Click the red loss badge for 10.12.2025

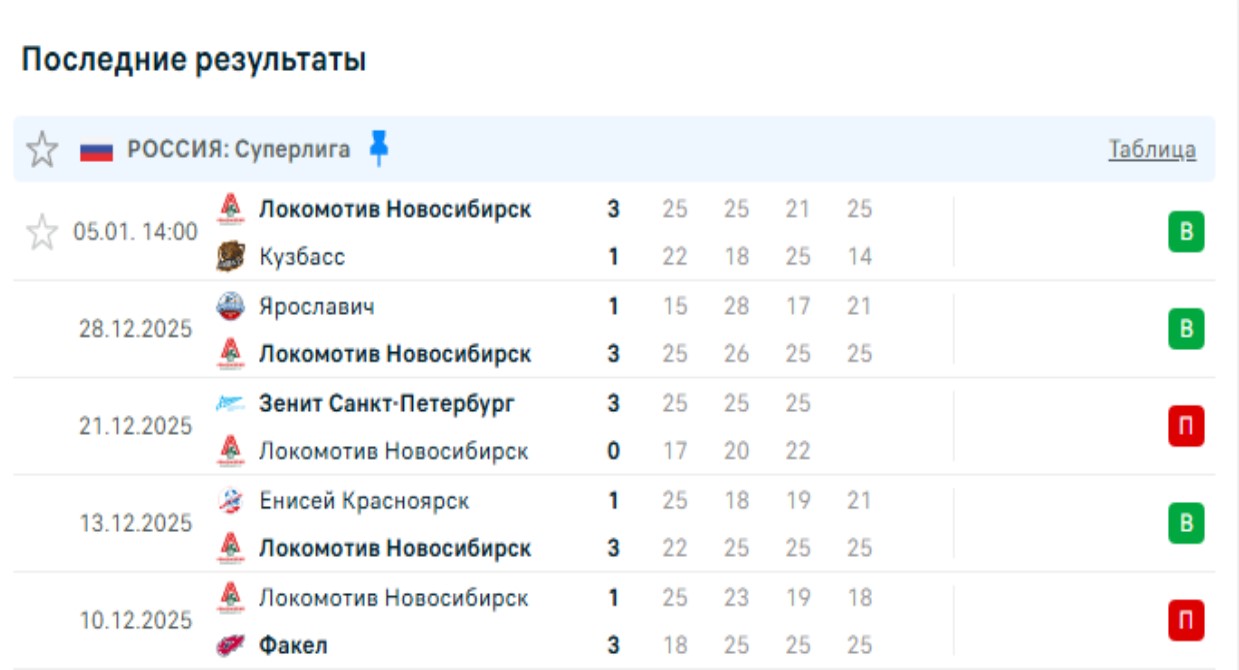[x=1186, y=621]
